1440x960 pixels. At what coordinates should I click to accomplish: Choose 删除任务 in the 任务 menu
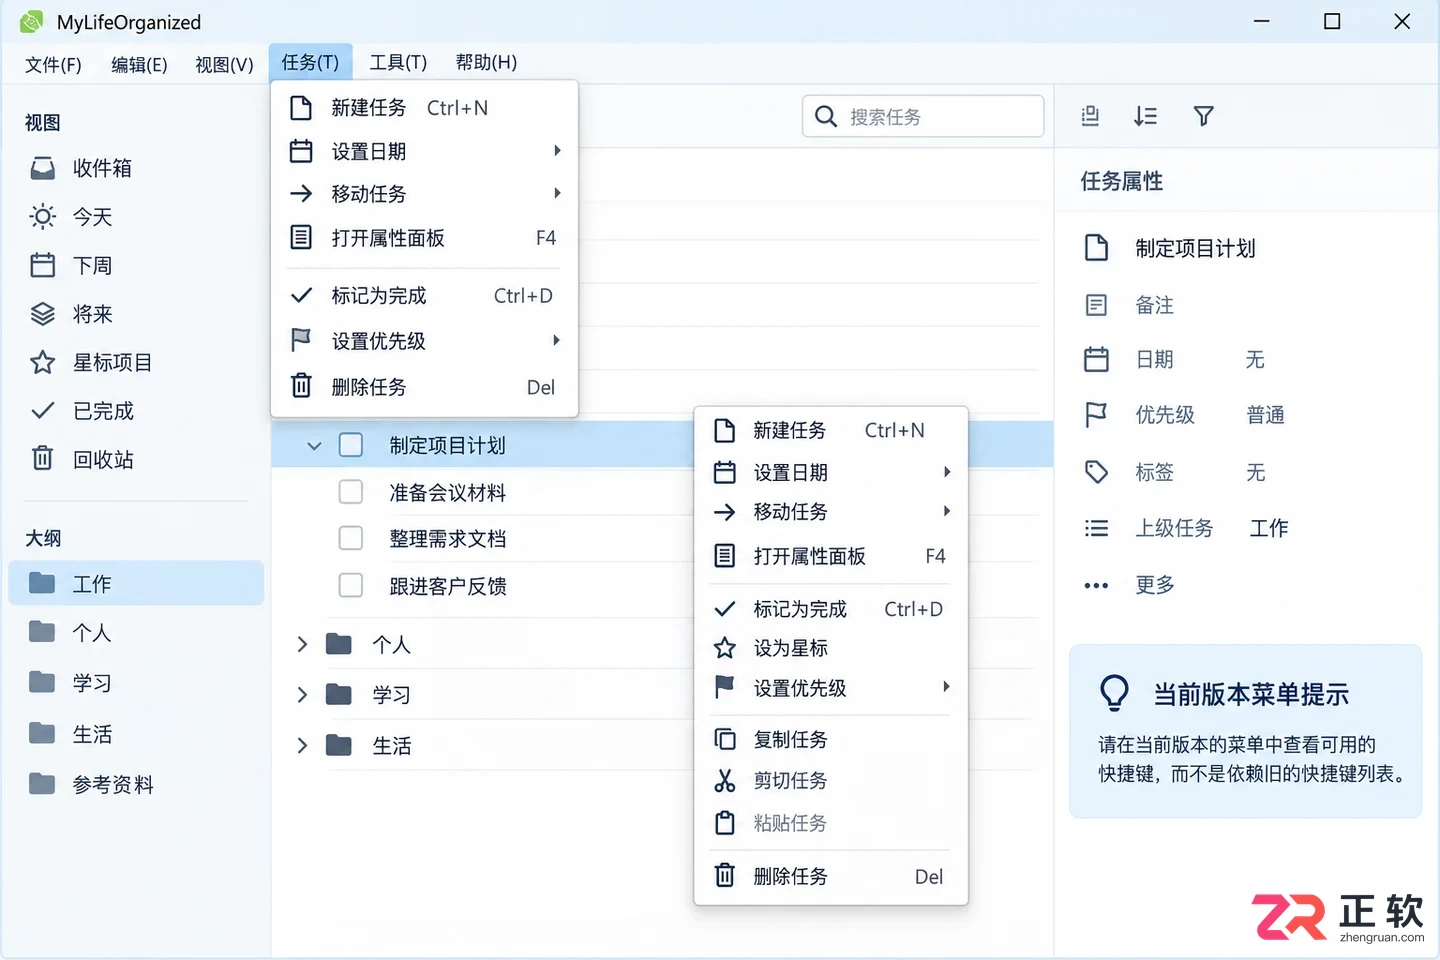424,387
